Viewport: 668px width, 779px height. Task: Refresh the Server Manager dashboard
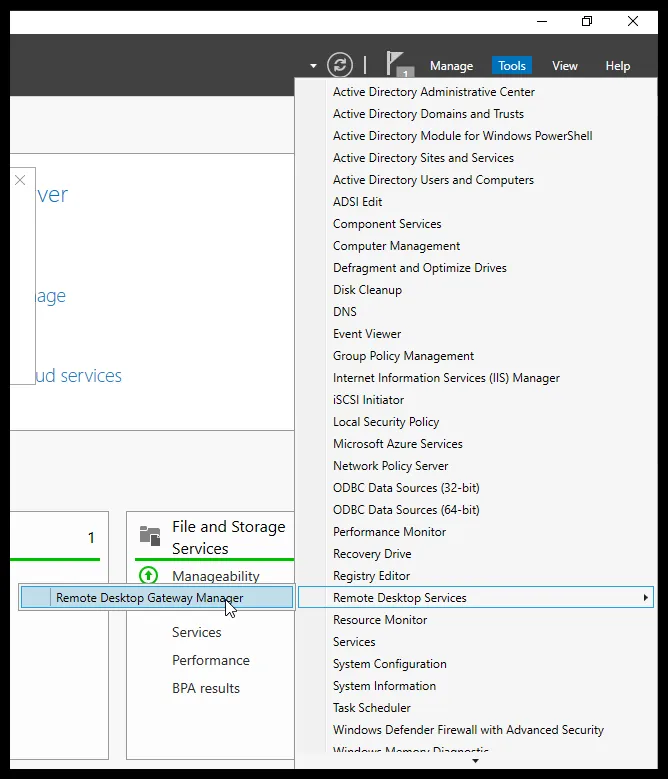pos(340,65)
